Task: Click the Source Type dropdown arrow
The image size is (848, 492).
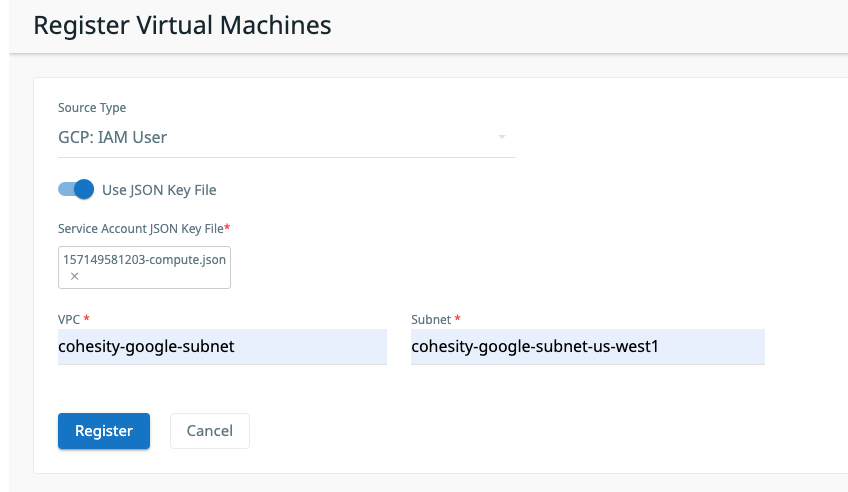Action: point(502,137)
